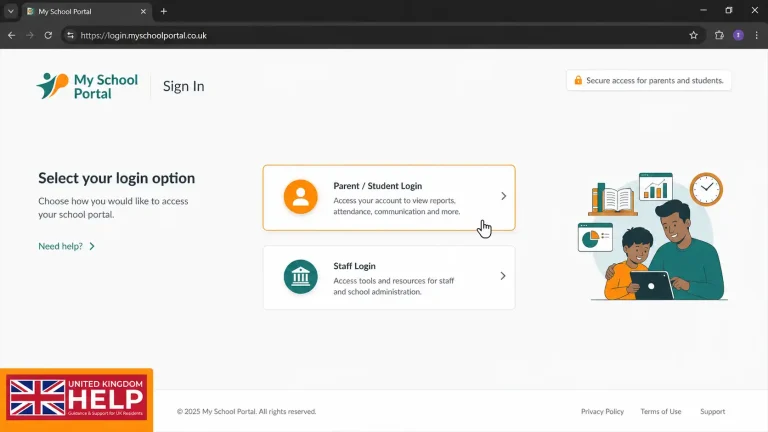Click the chevron on Staff Login card
Image resolution: width=768 pixels, height=432 pixels.
(503, 276)
